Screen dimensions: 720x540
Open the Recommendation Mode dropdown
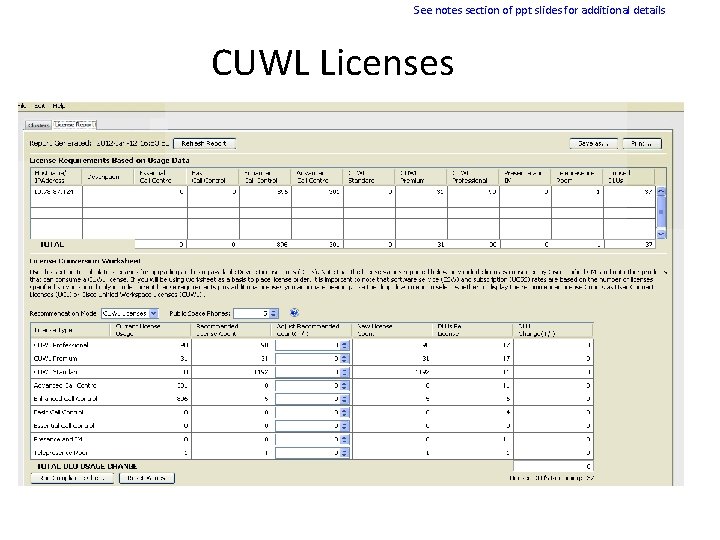tap(130, 314)
